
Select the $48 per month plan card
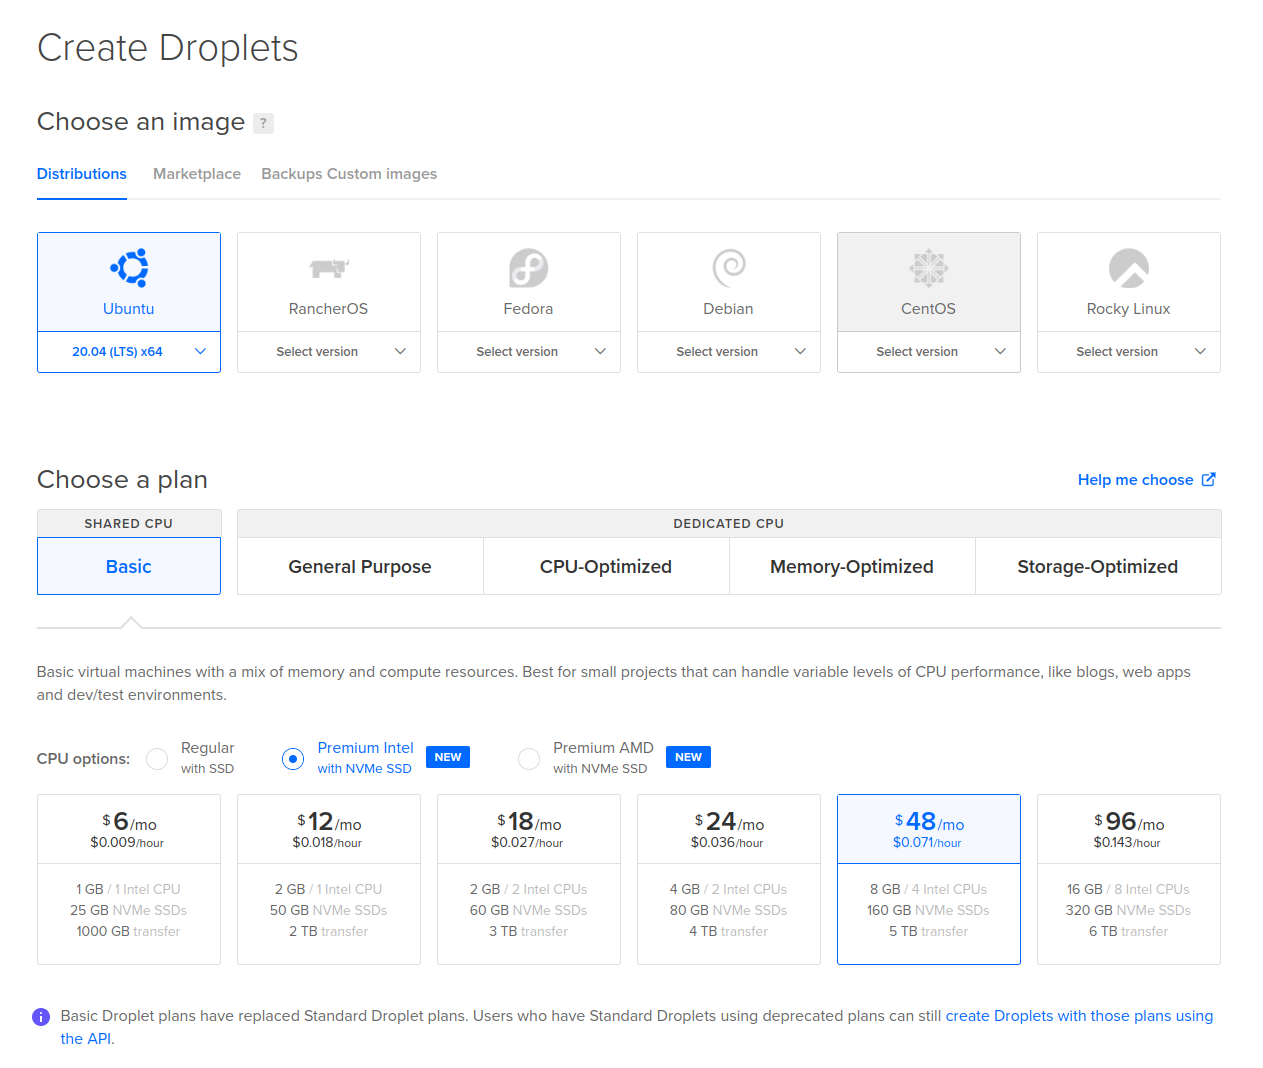928,878
